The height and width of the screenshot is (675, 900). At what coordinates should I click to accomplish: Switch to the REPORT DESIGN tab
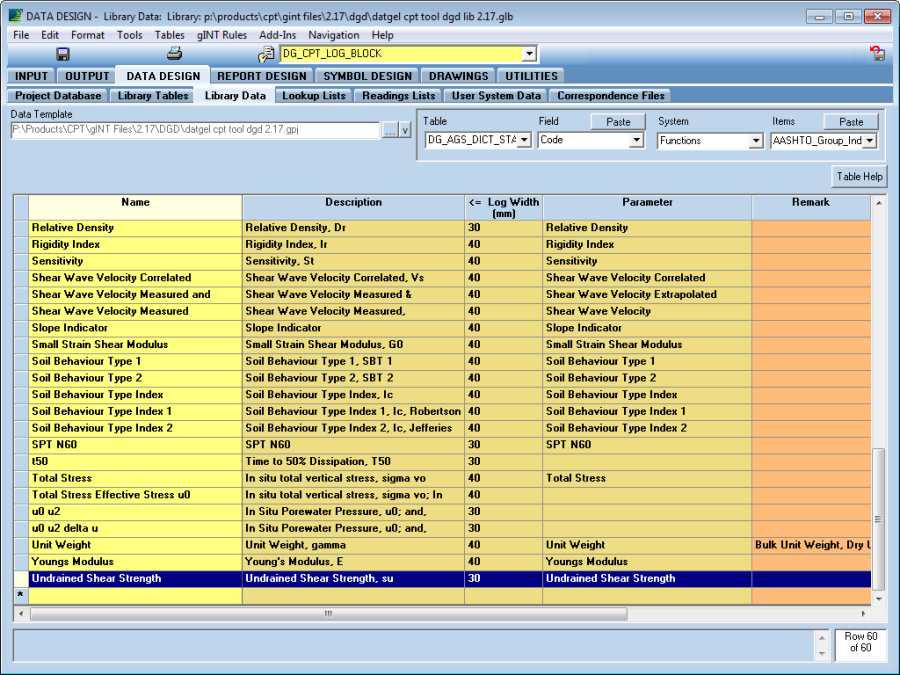tap(262, 76)
